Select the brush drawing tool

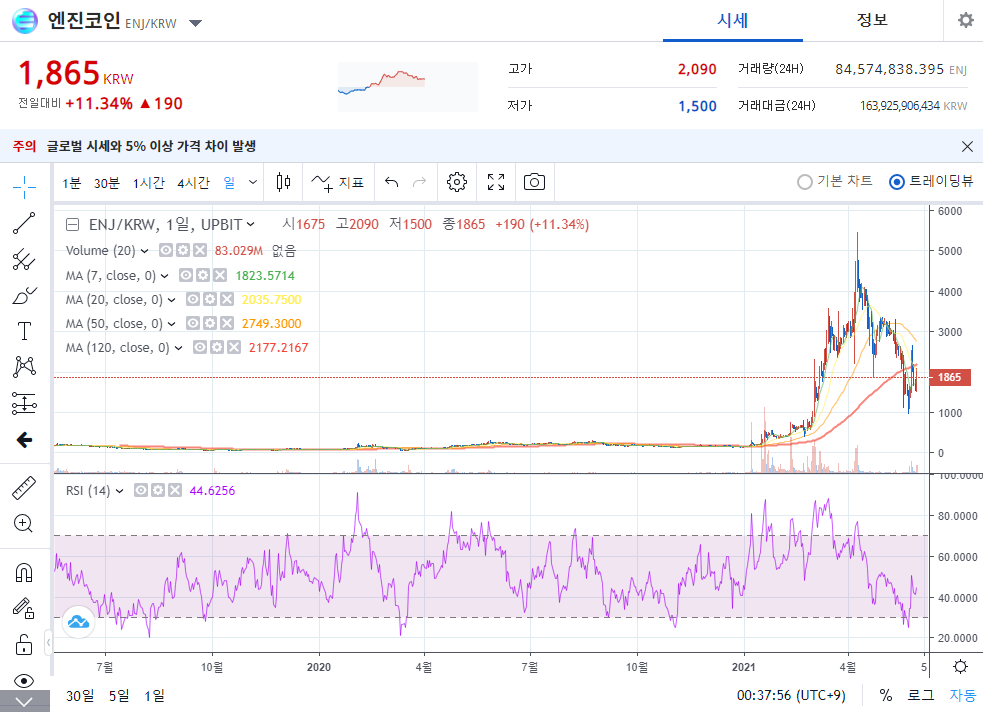tap(24, 295)
